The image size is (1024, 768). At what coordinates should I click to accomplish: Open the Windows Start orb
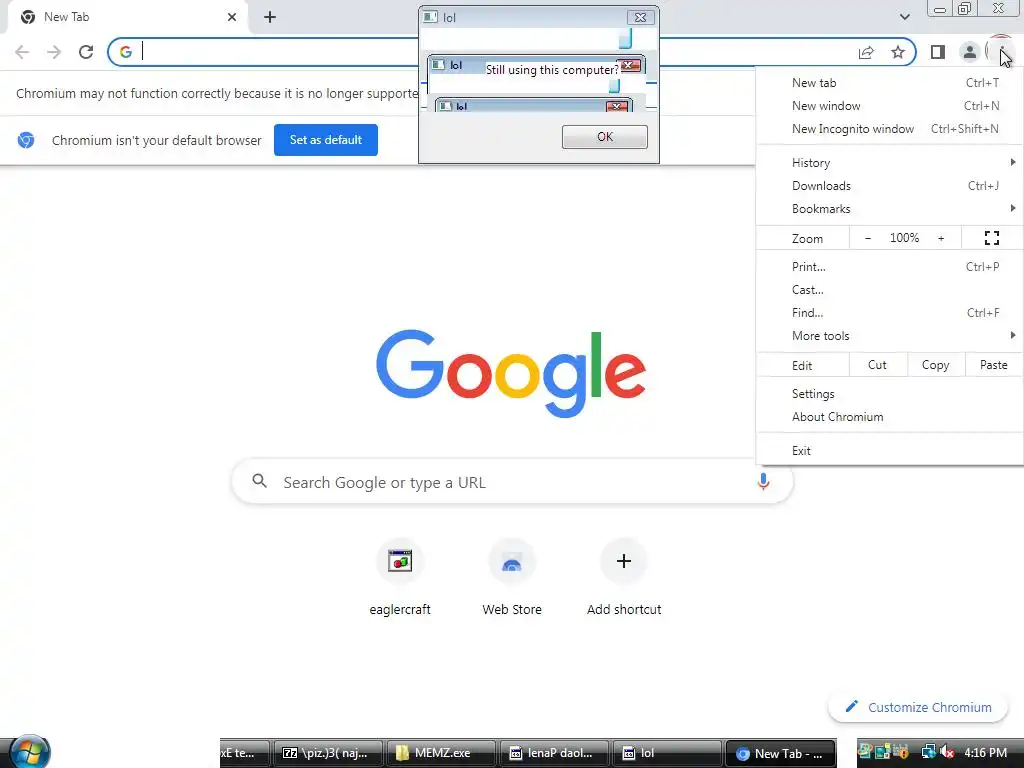tap(28, 752)
